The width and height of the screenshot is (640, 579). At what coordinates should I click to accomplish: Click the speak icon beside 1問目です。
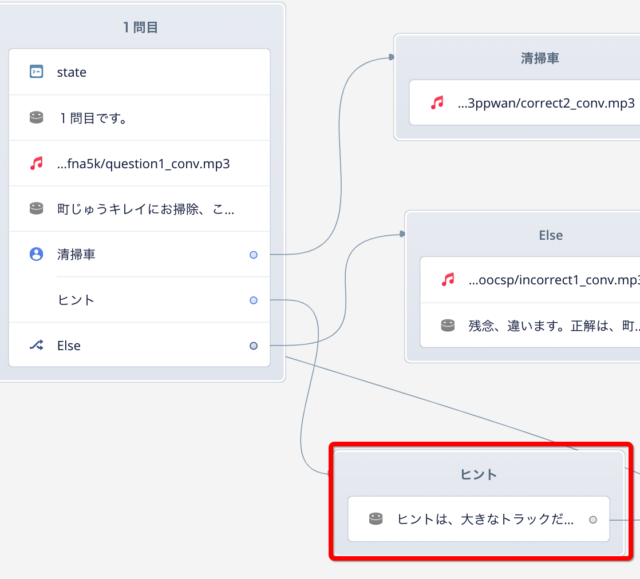[x=36, y=118]
